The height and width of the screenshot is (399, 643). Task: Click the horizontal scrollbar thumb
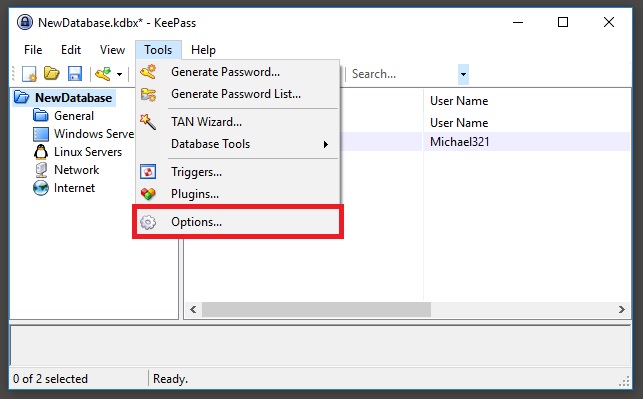coord(316,309)
